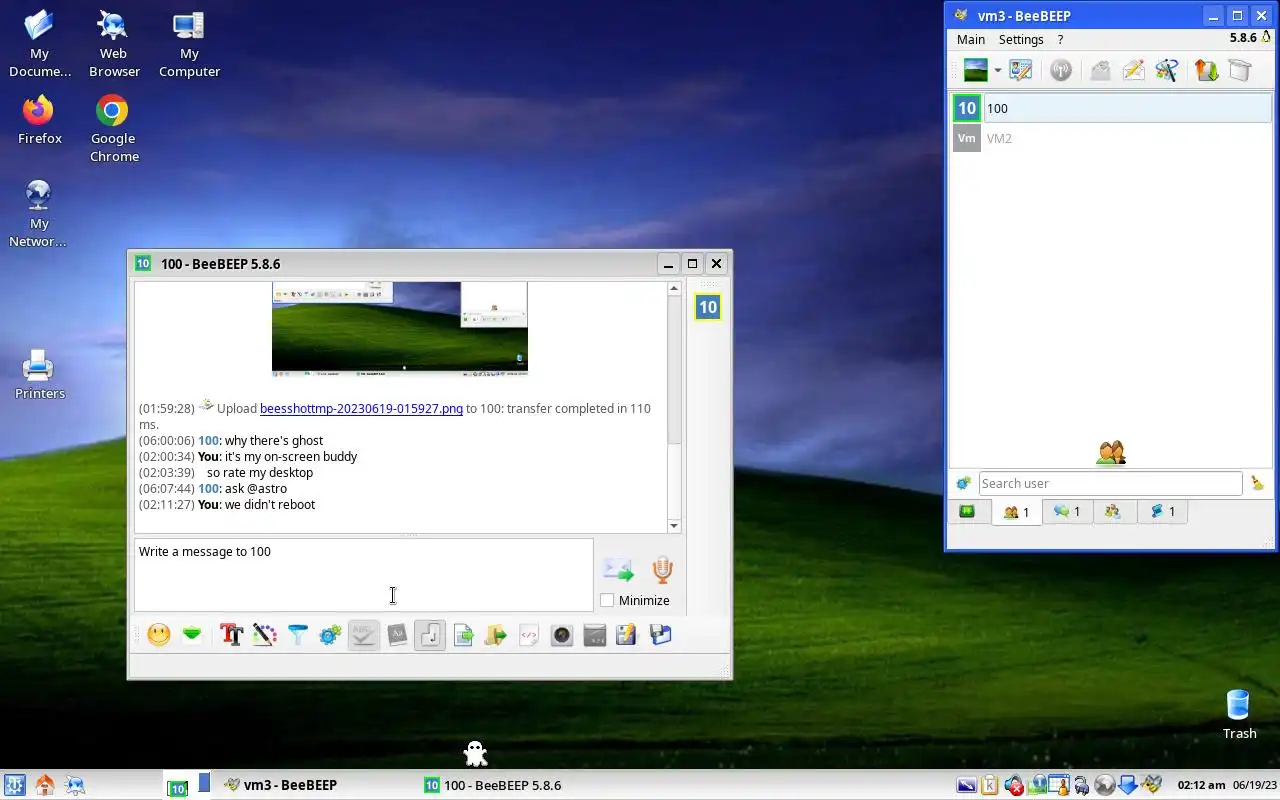This screenshot has height=800, width=1280.
Task: Enable the Minimize checkbox
Action: tap(607, 600)
